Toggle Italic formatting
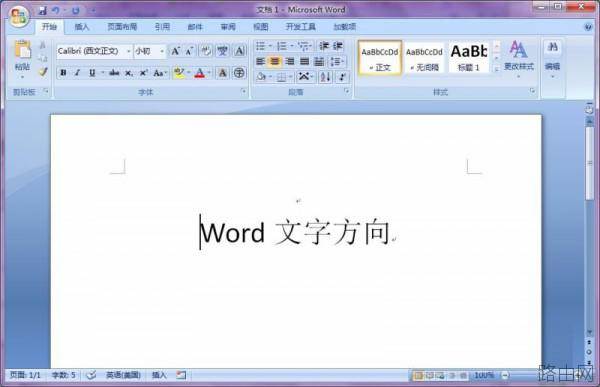The image size is (600, 387). [77, 73]
